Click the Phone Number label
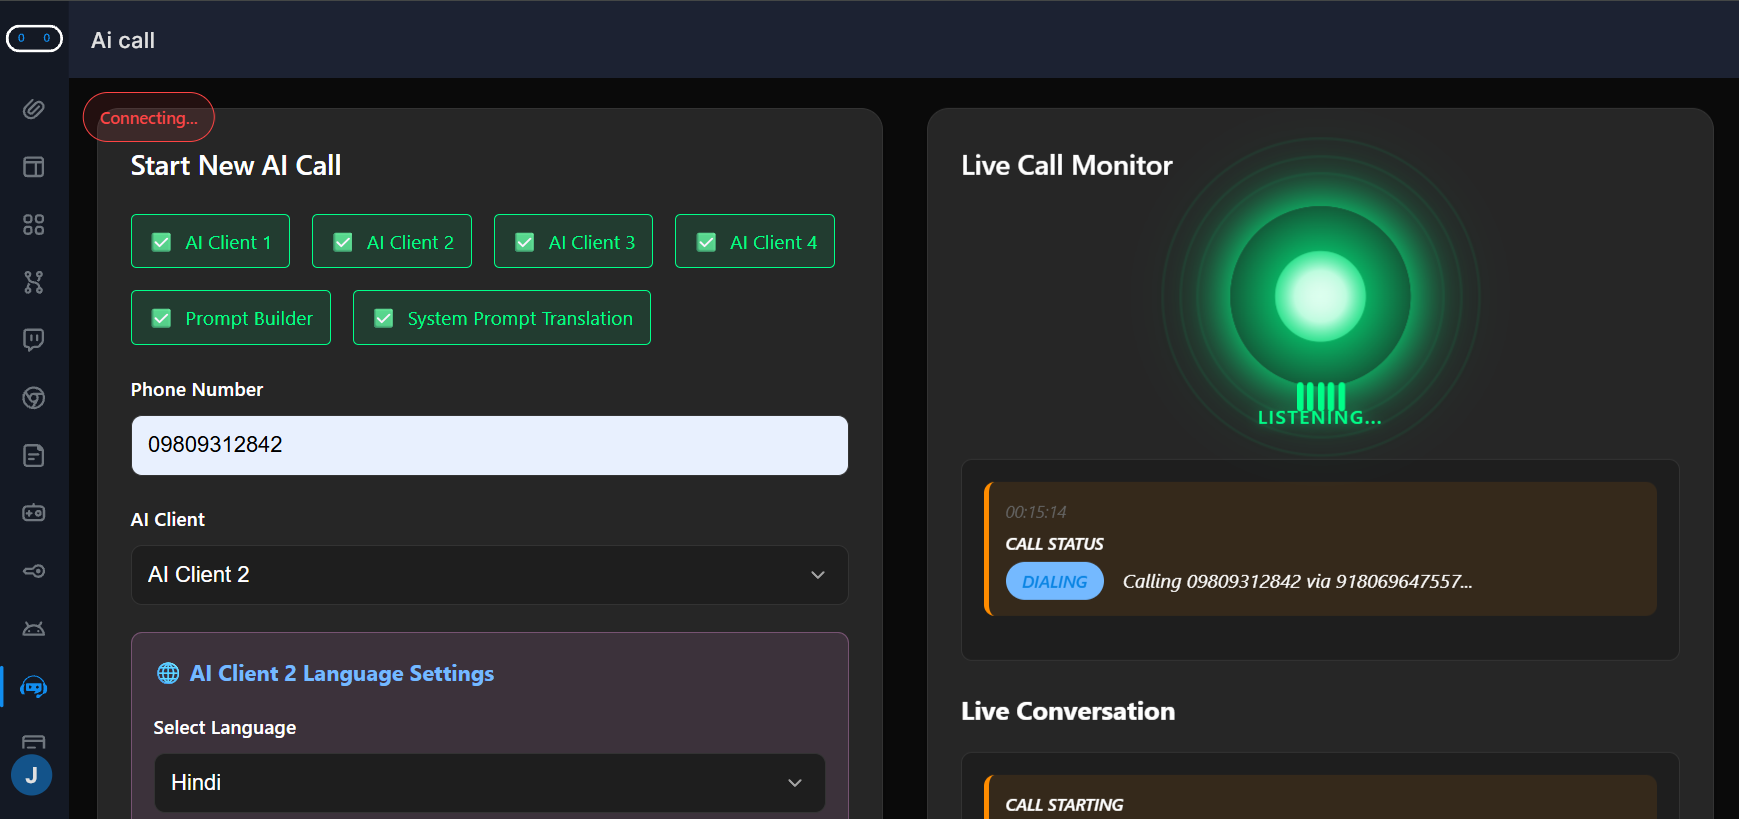 (197, 389)
